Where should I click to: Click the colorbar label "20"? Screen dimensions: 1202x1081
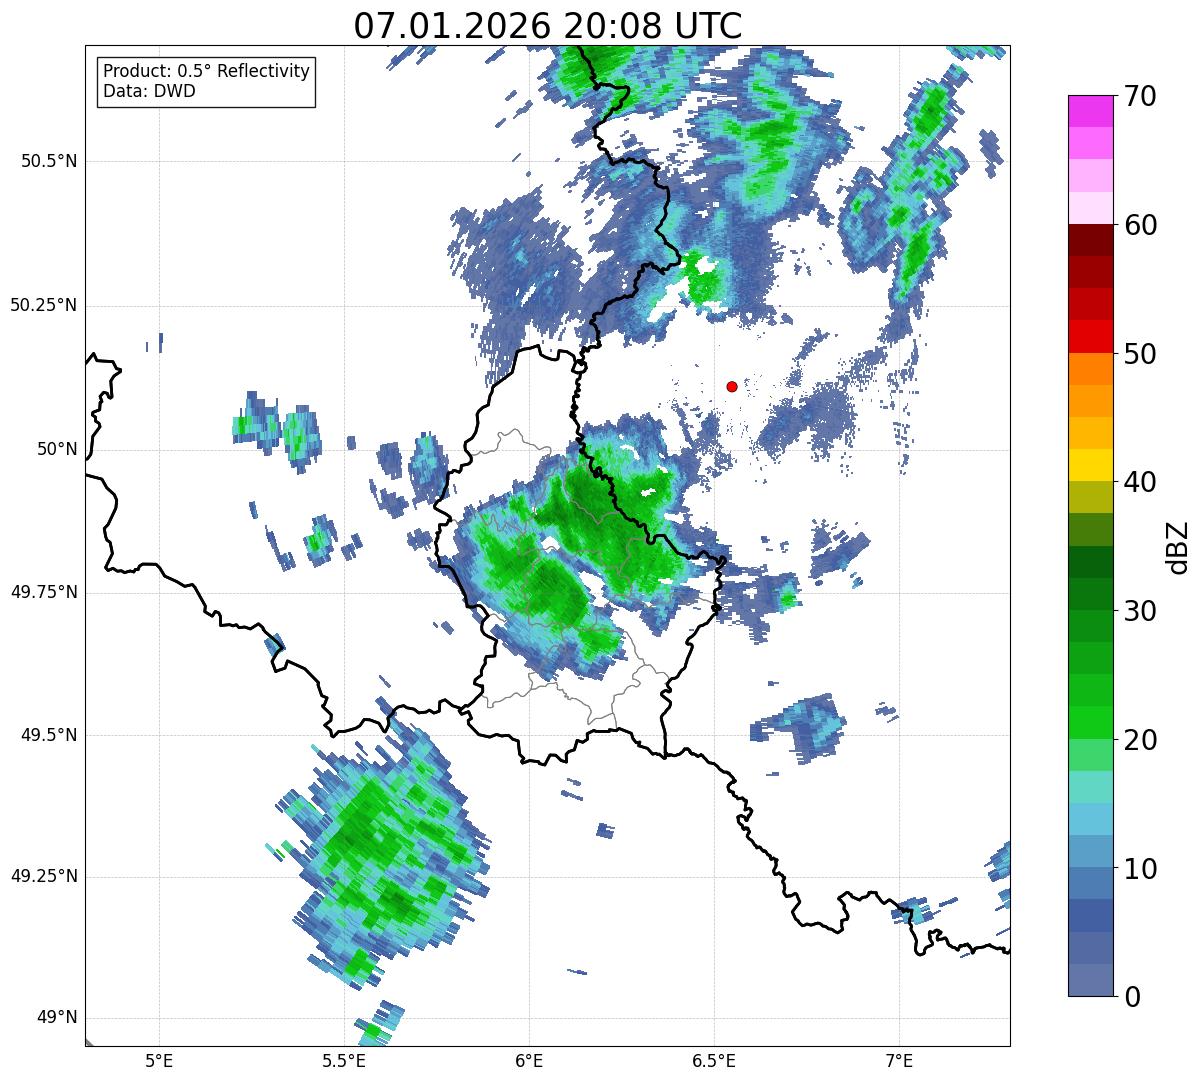(x=1141, y=739)
